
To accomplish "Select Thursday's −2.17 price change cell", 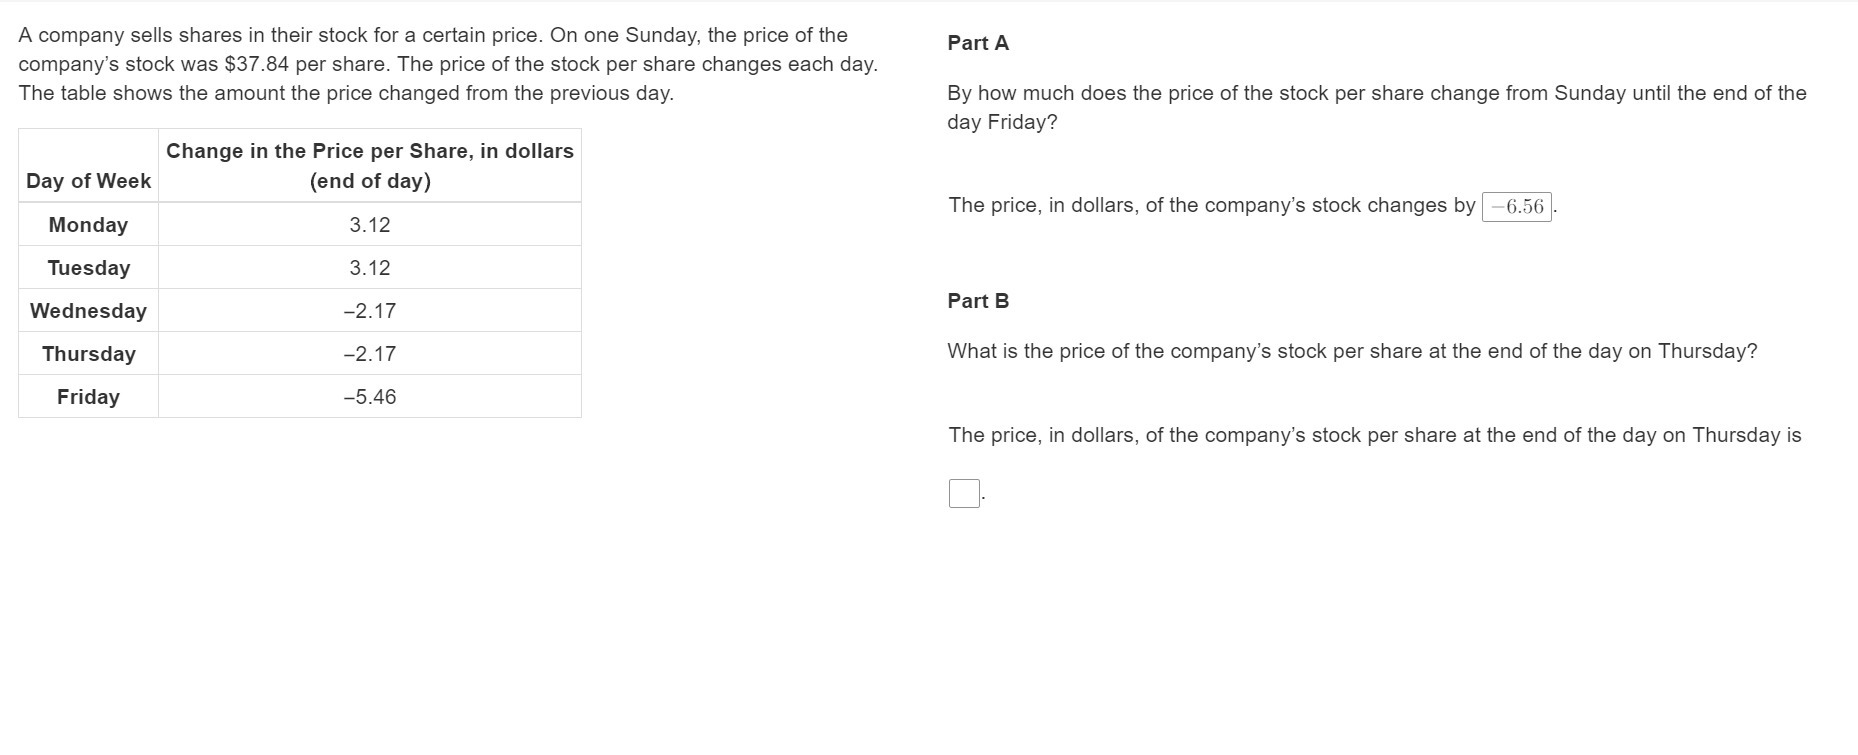I will (370, 354).
